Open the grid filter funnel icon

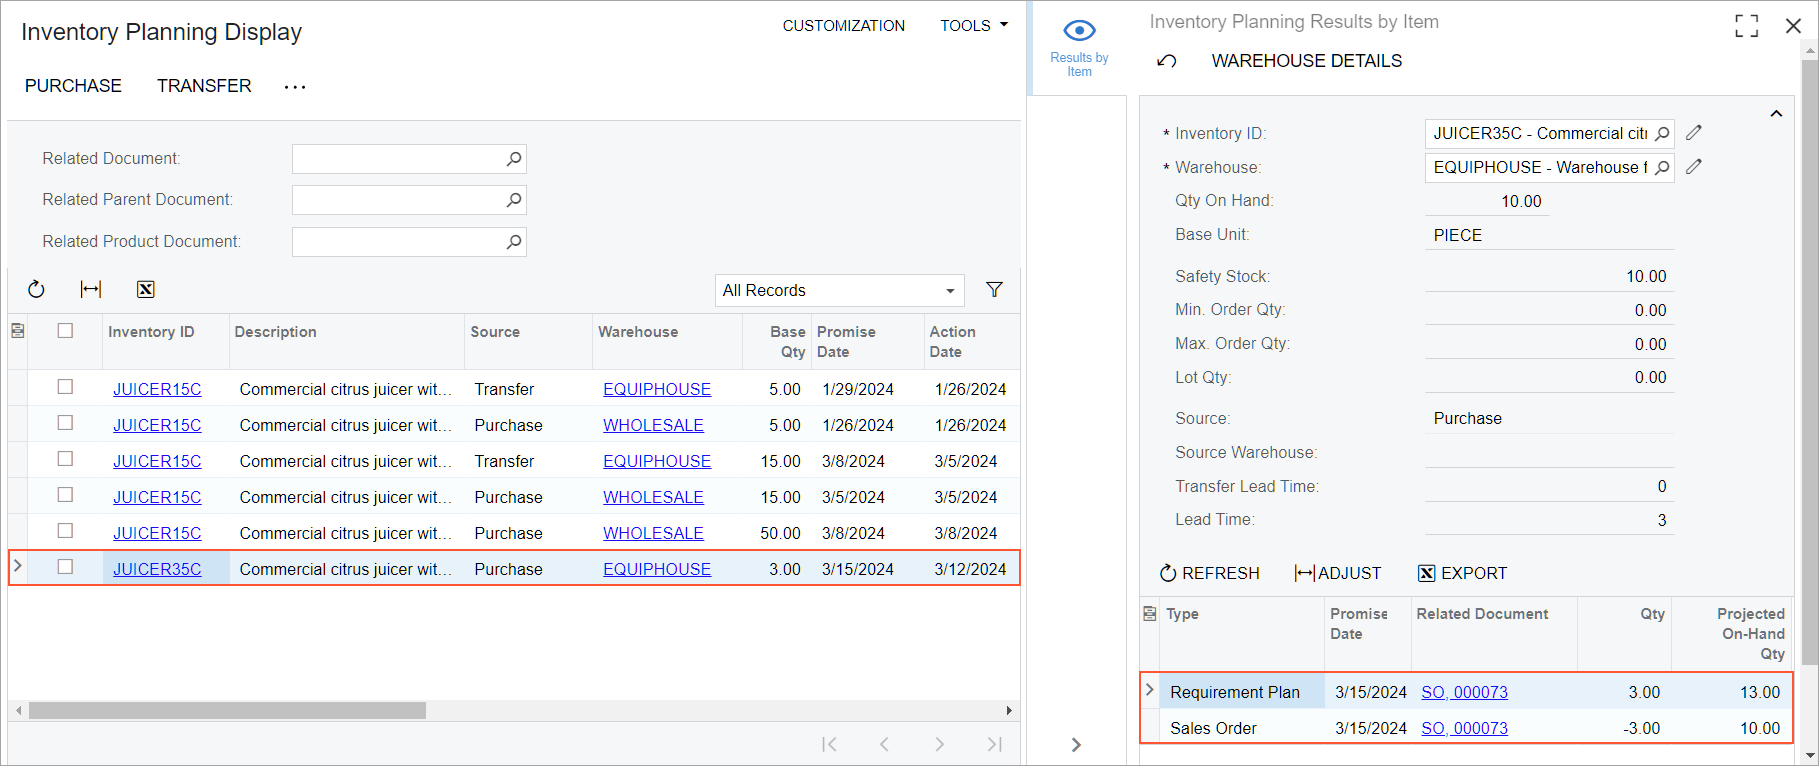point(994,290)
